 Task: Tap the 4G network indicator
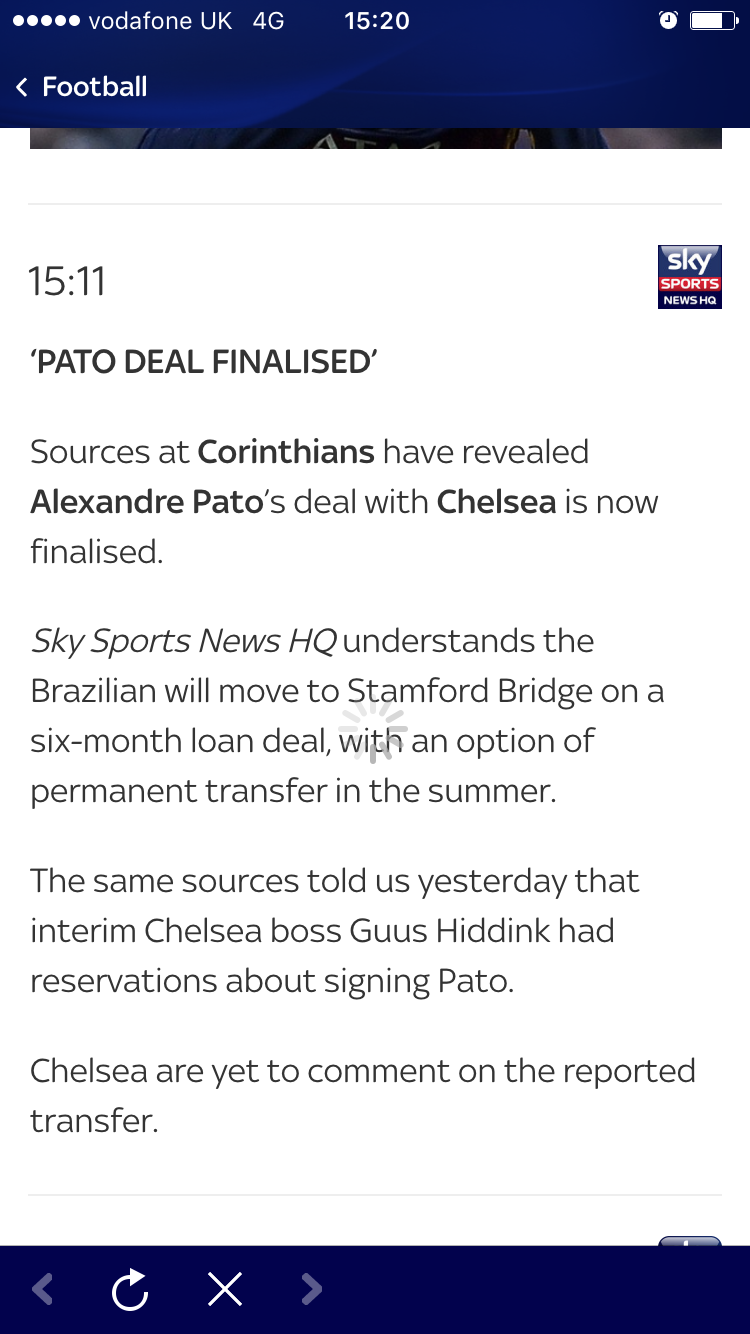point(269,21)
